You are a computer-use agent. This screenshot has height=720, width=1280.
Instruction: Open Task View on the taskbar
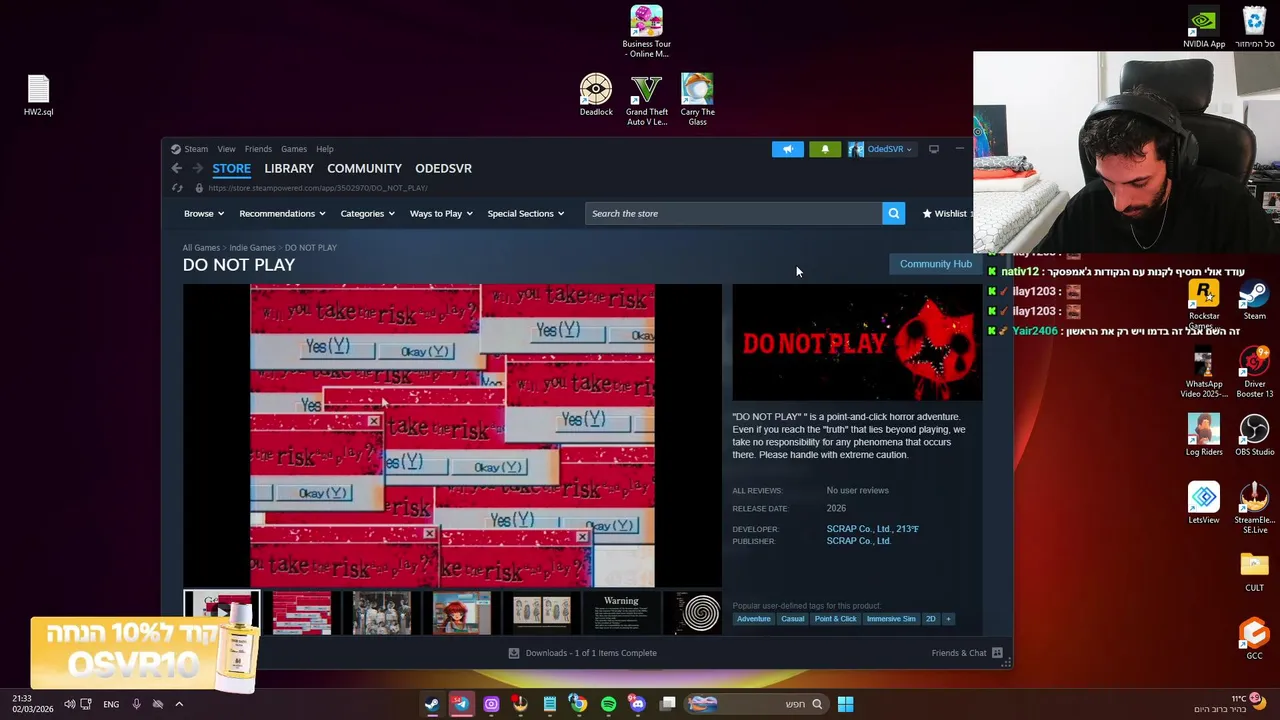point(667,704)
